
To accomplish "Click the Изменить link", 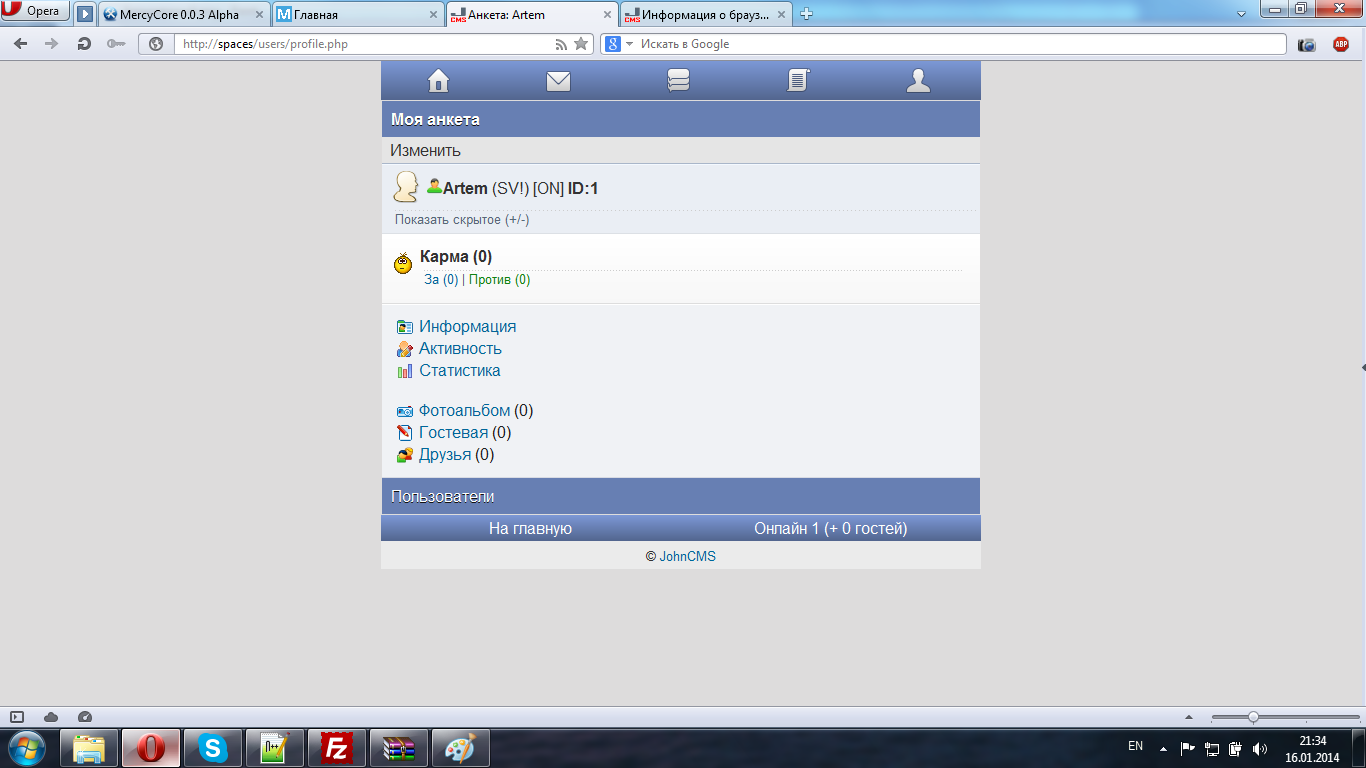I will tap(425, 151).
